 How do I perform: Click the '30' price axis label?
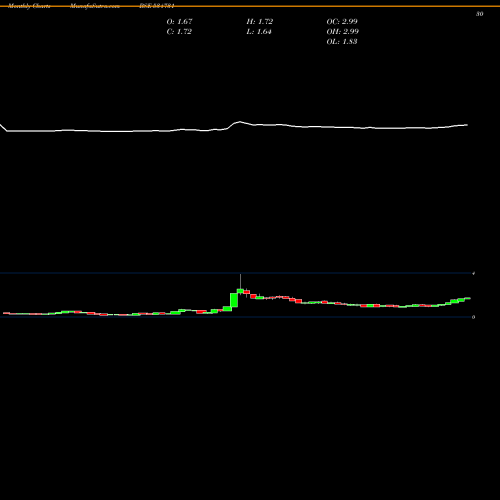pyautogui.click(x=479, y=14)
